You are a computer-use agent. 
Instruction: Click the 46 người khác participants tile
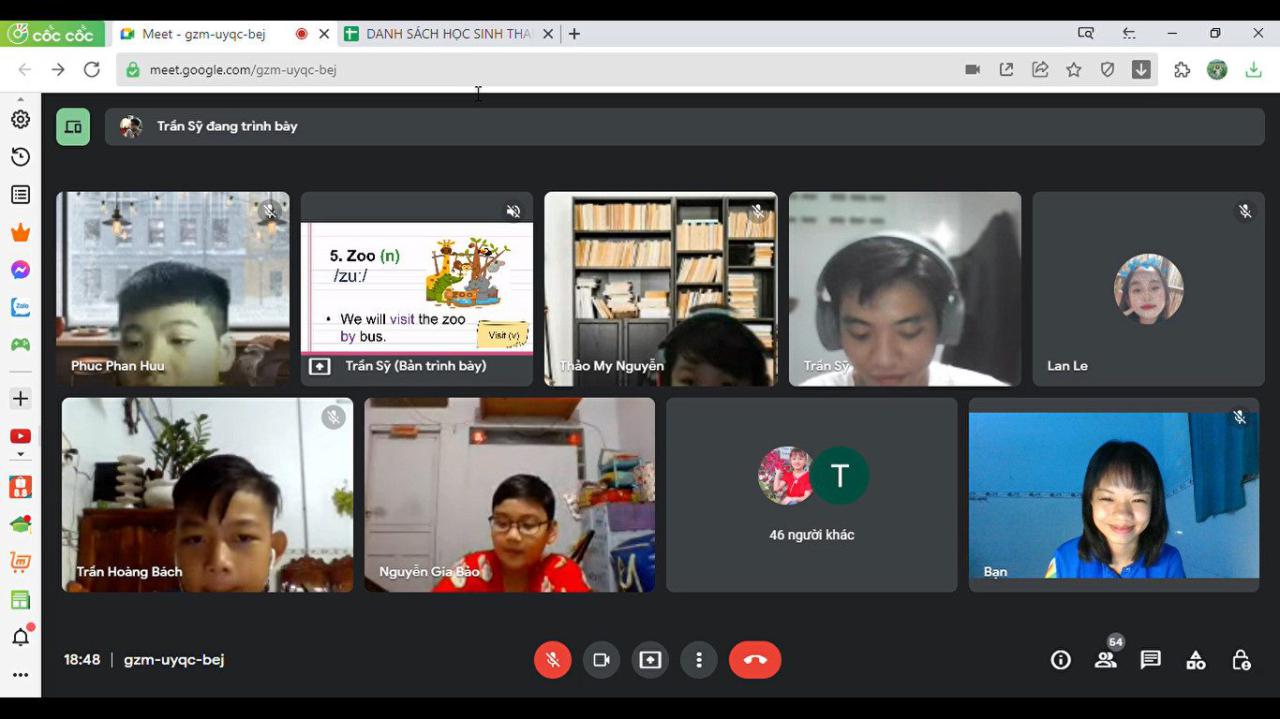[811, 495]
